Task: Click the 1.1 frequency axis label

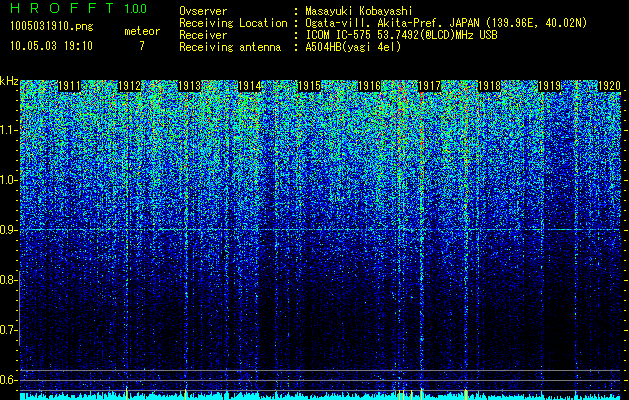Action: [8, 130]
